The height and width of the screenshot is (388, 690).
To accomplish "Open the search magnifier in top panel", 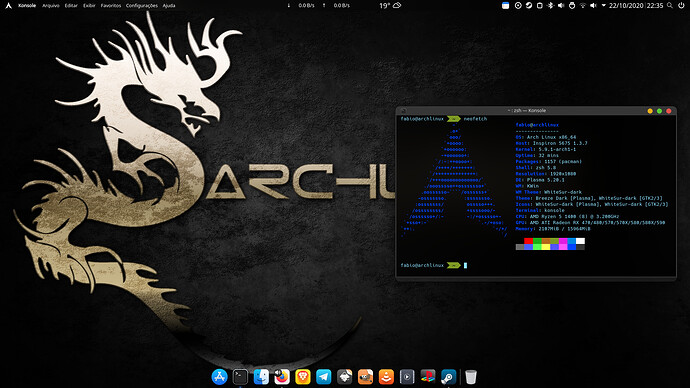I will pos(670,5).
